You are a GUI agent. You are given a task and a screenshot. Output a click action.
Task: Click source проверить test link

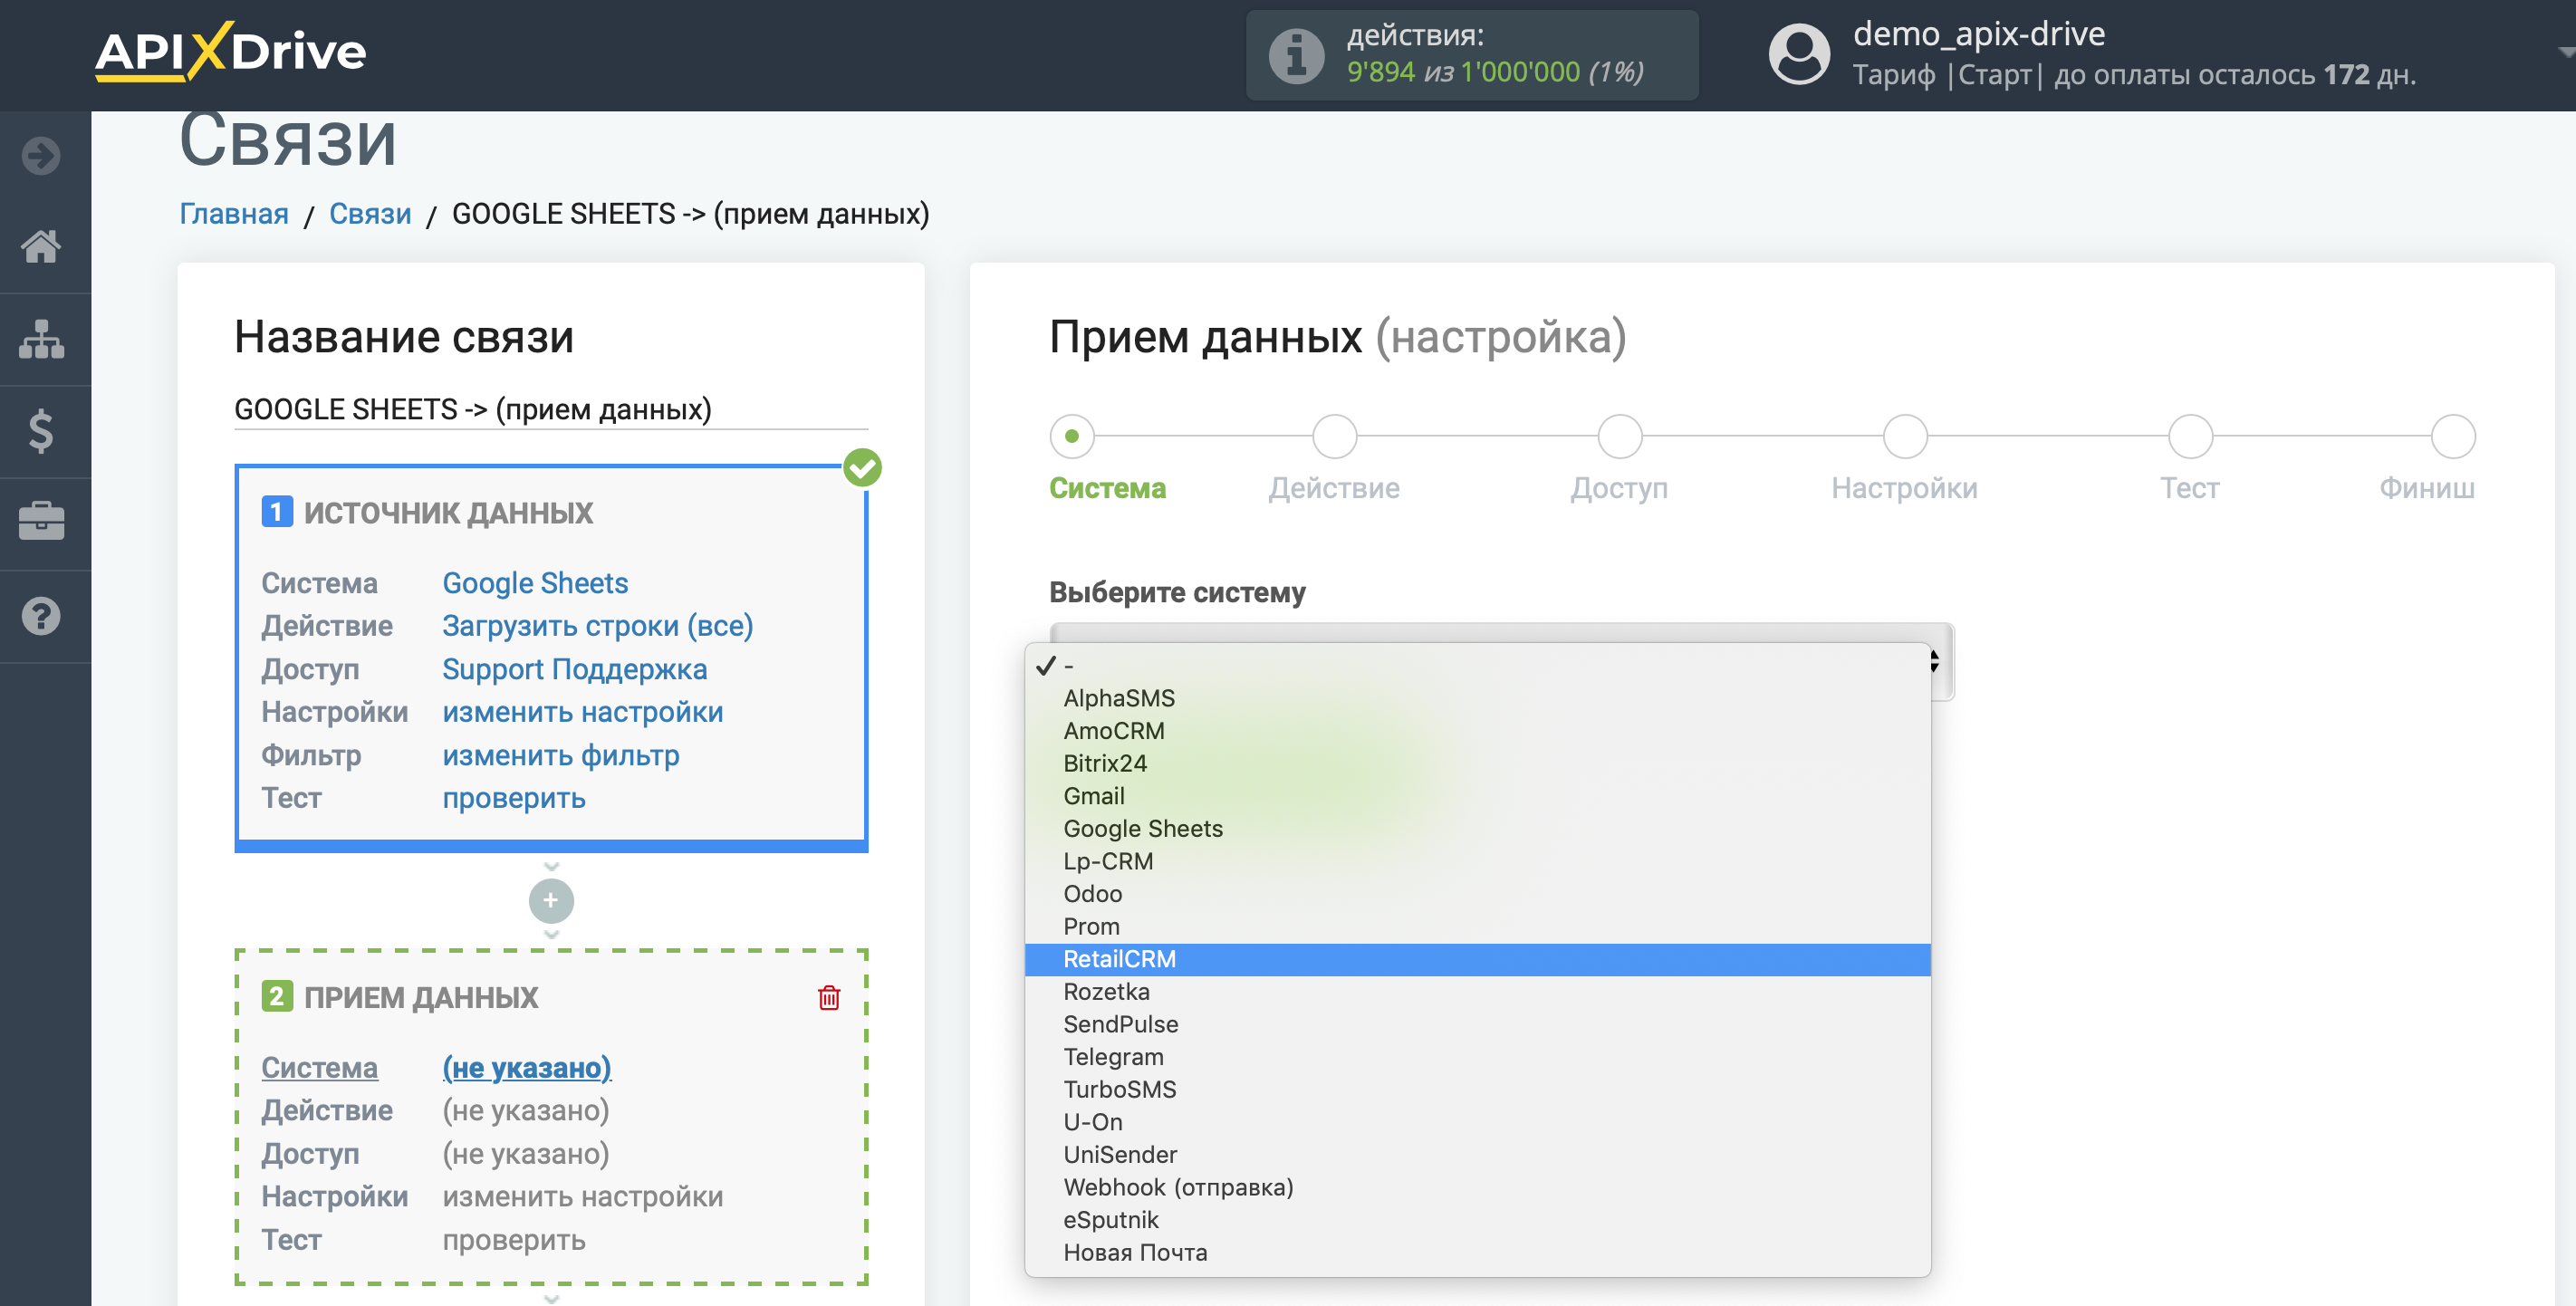click(514, 798)
